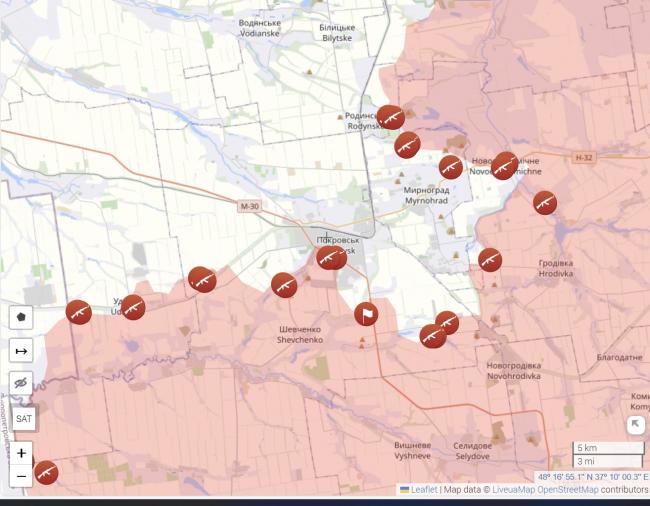Open the LiveuaMap link
650x506 pixels.
coord(517,490)
